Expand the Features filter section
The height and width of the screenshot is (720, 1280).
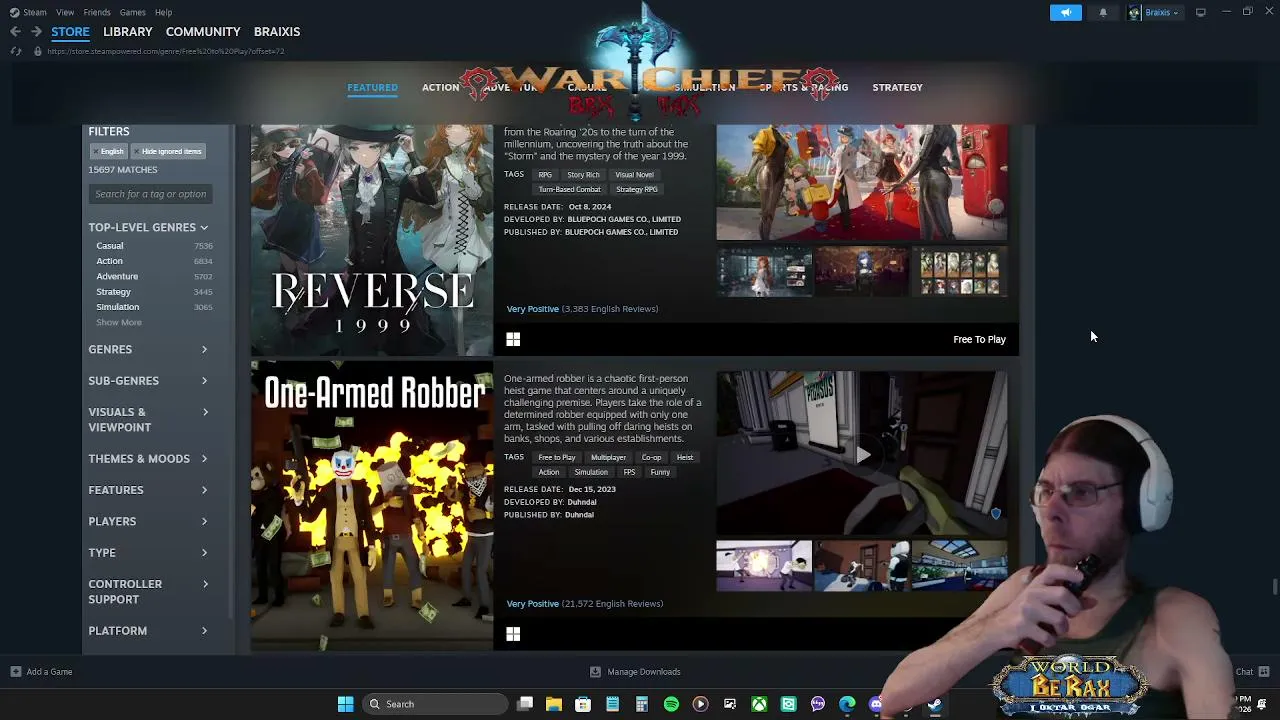tap(148, 490)
